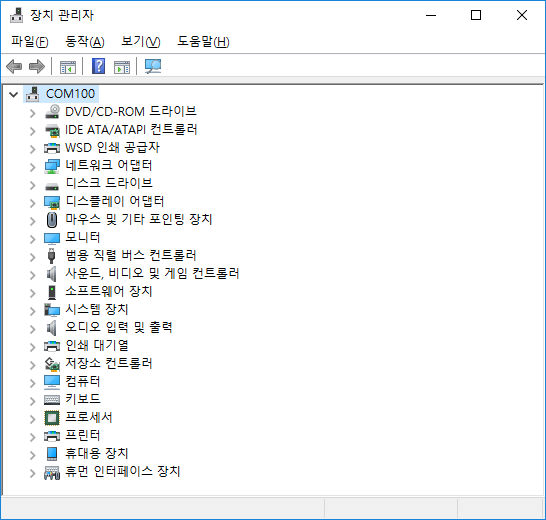Click the show/hide console tree icon
546x520 pixels.
68,67
